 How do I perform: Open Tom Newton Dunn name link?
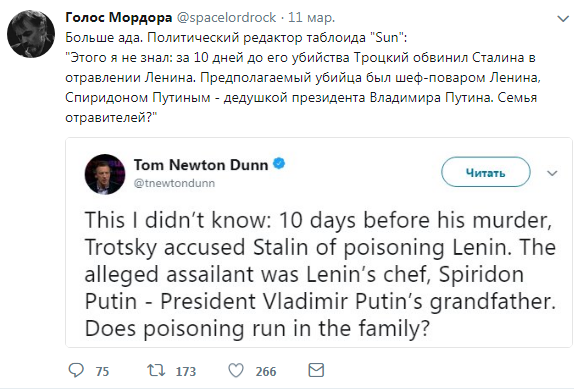point(201,165)
